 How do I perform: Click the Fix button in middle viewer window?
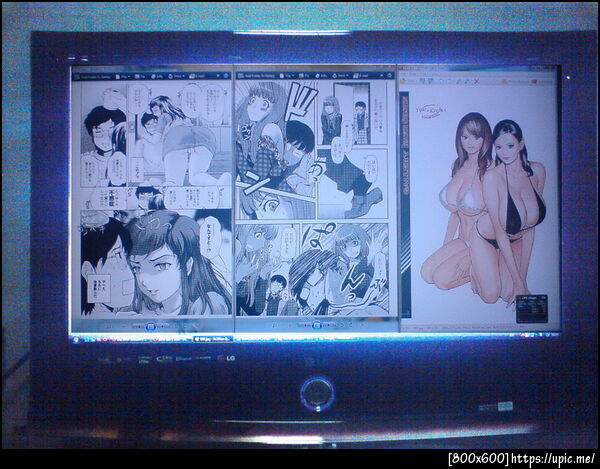coord(303,76)
